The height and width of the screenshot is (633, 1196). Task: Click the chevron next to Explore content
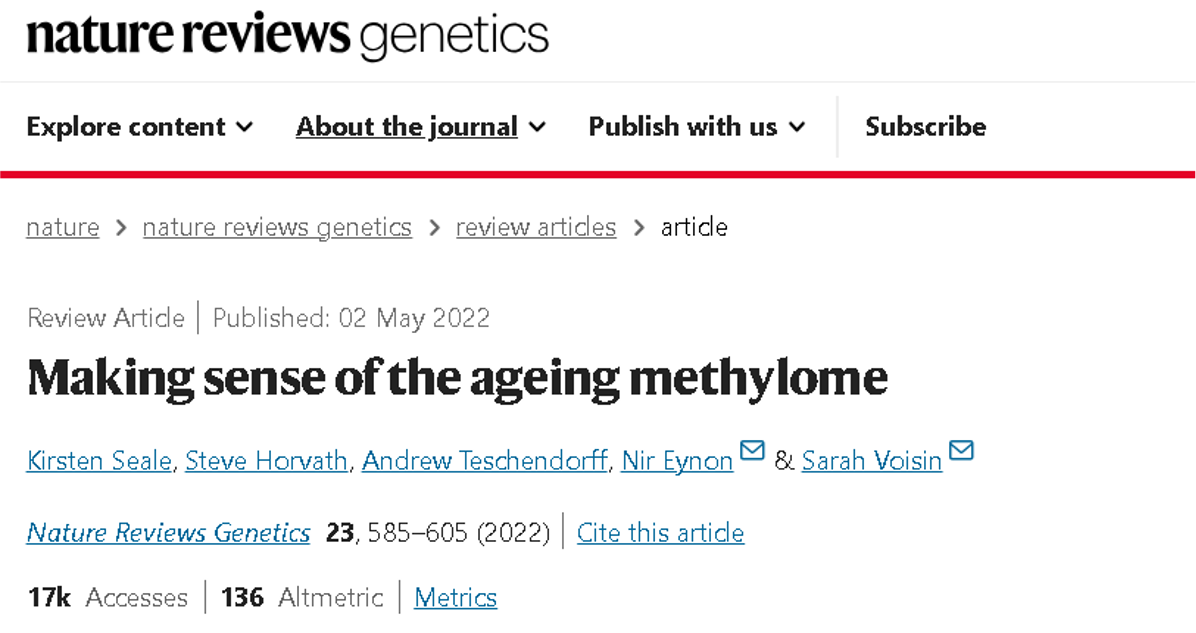tap(244, 128)
